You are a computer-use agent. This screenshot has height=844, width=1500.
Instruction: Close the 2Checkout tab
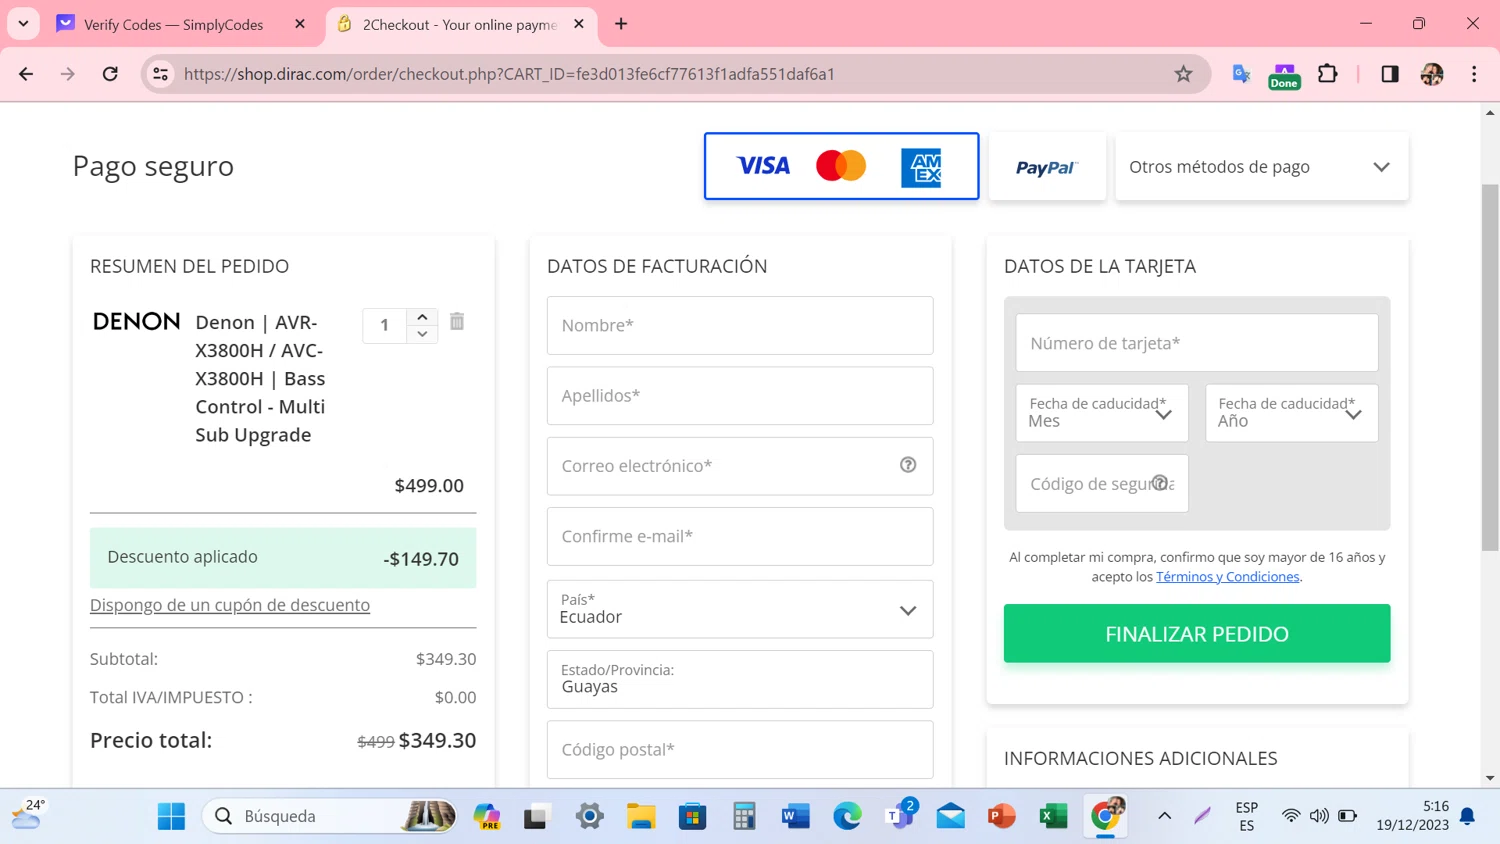tap(579, 24)
